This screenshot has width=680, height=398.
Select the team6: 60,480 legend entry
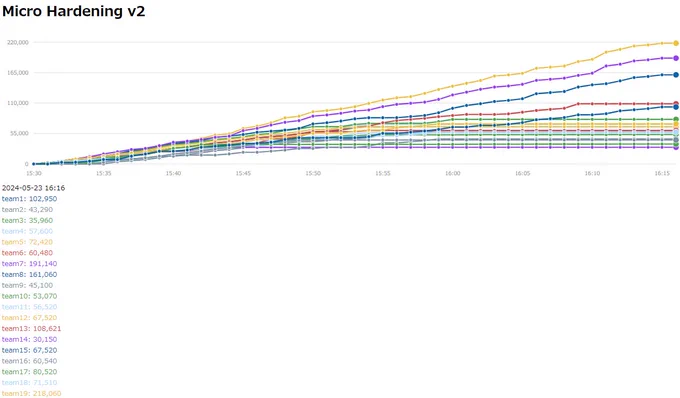coord(27,253)
